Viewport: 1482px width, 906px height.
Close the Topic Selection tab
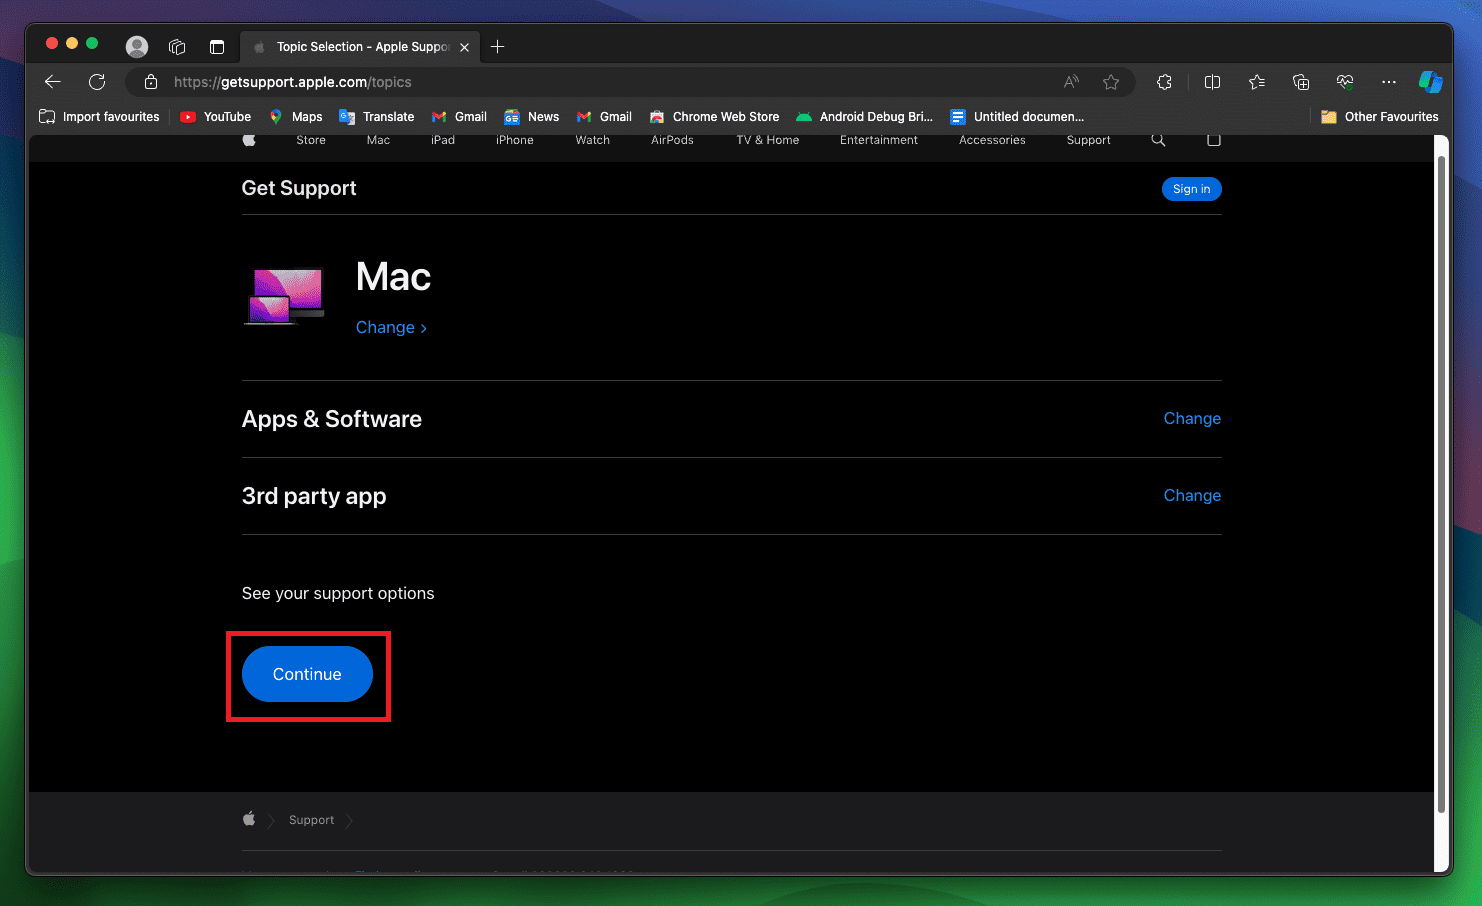(464, 47)
